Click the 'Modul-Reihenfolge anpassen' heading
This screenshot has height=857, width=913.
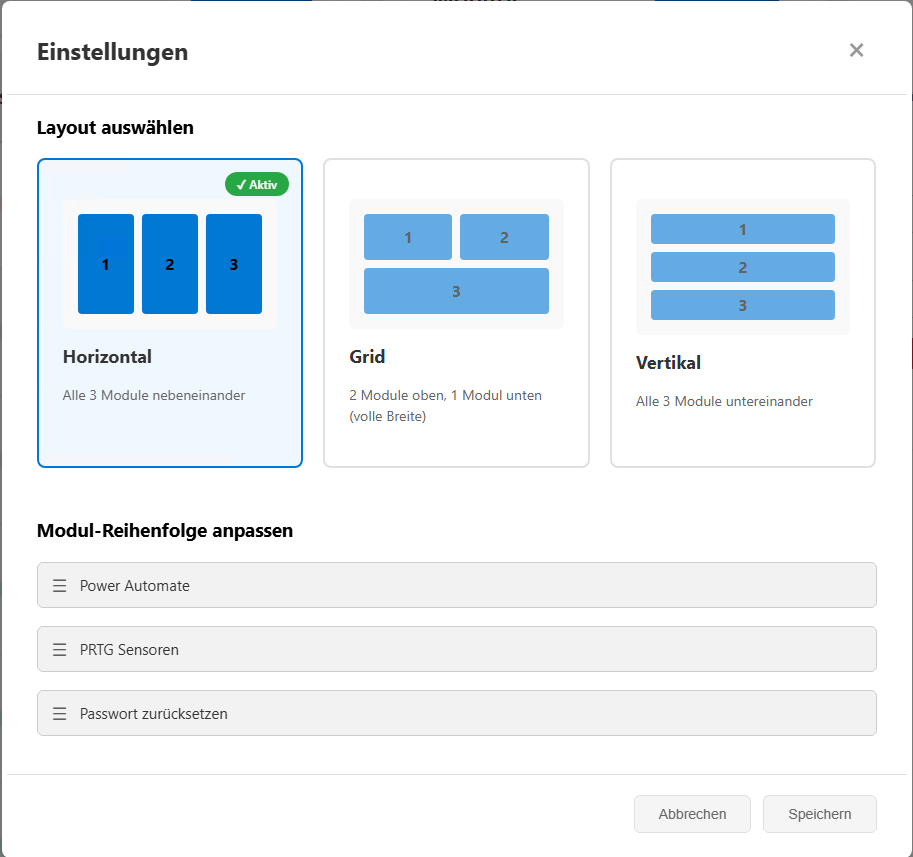pyautogui.click(x=165, y=530)
